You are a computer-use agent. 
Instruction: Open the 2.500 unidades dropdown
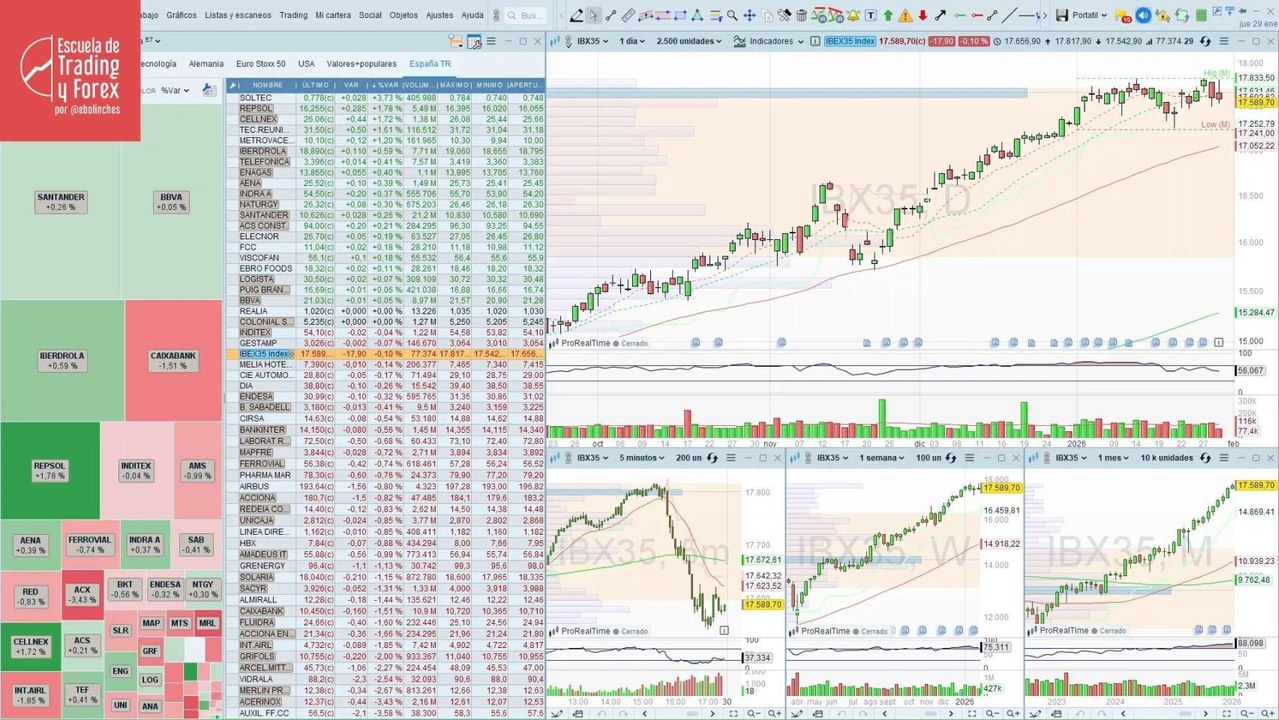point(689,41)
